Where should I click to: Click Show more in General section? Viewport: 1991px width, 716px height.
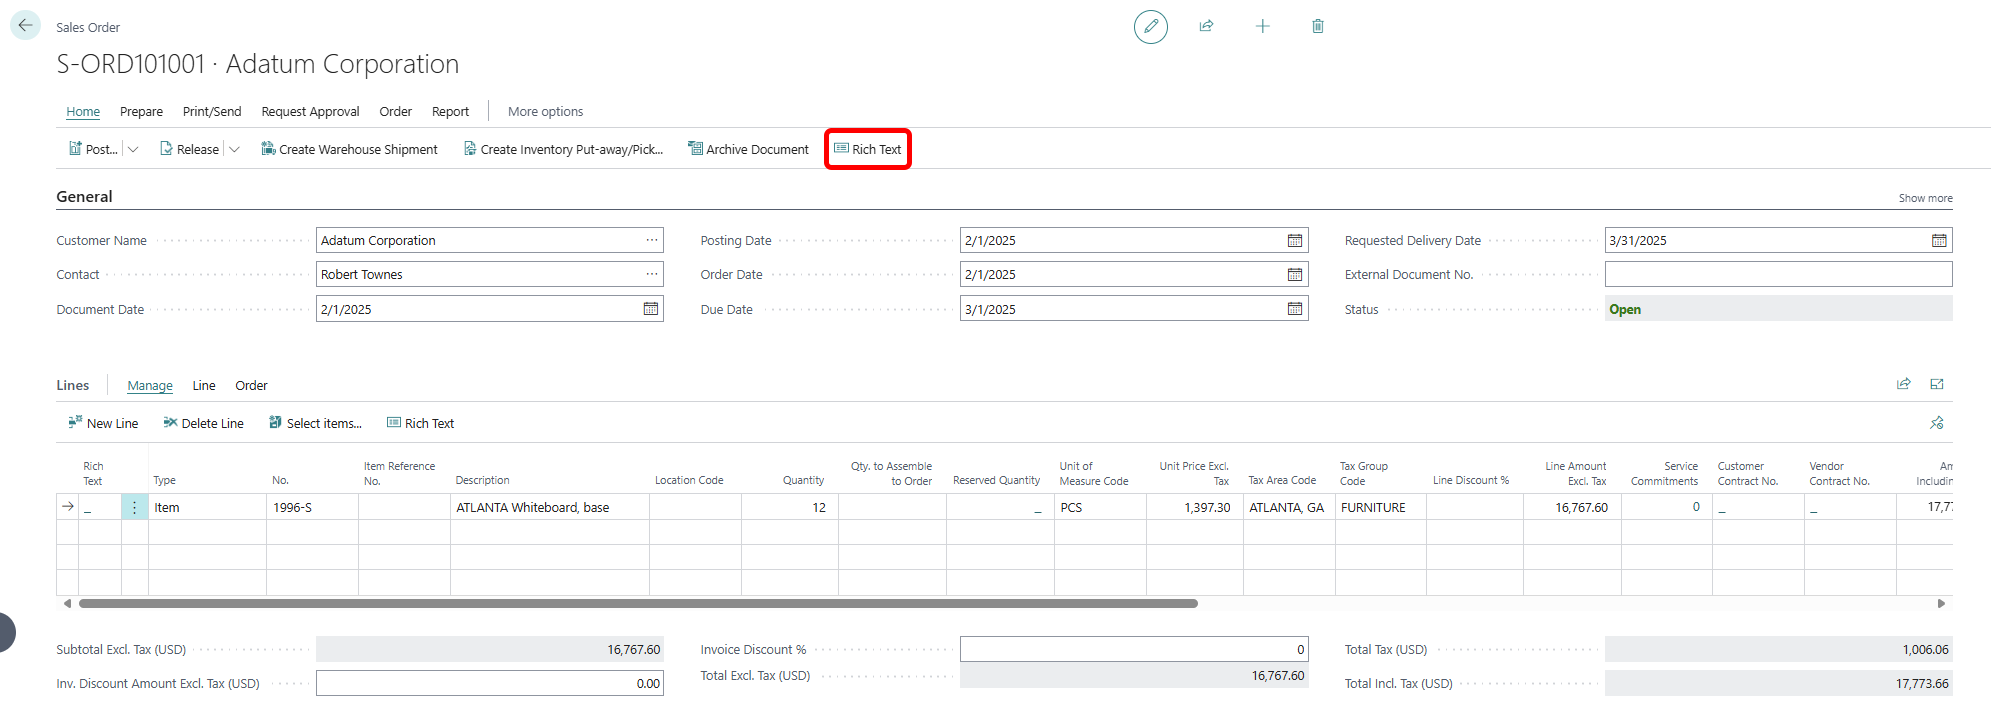pos(1925,198)
